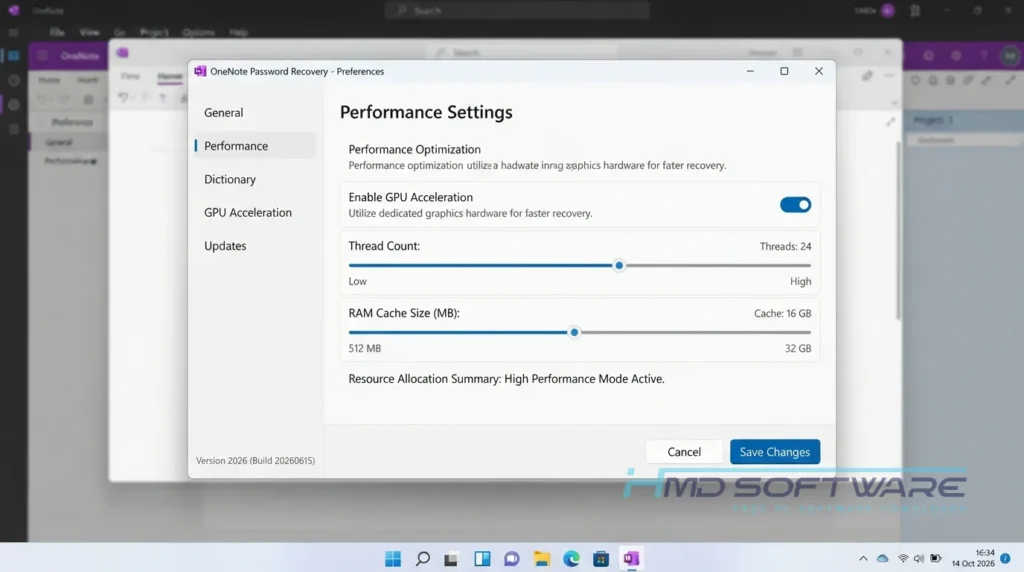
Task: Click the blue notification badge in tray
Action: pos(1005,558)
